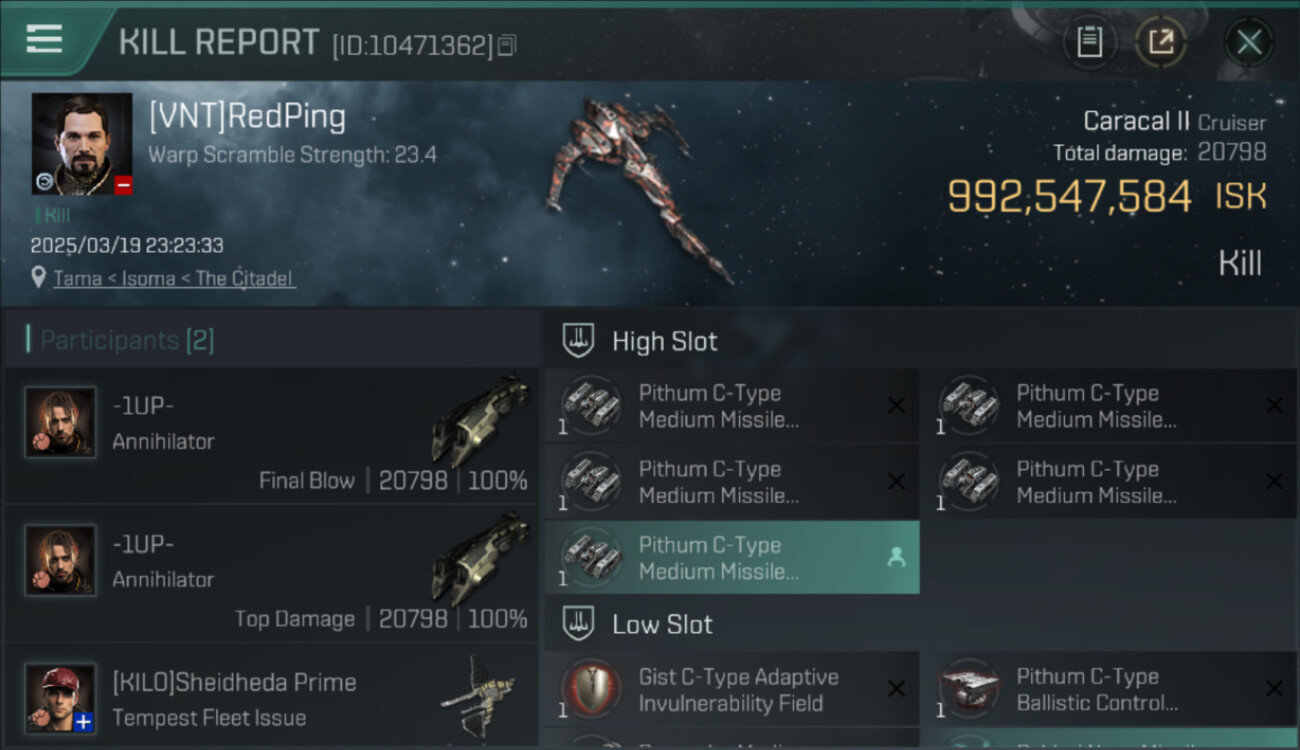Click the first Medium Missile launcher icon
The height and width of the screenshot is (750, 1300).
point(590,404)
